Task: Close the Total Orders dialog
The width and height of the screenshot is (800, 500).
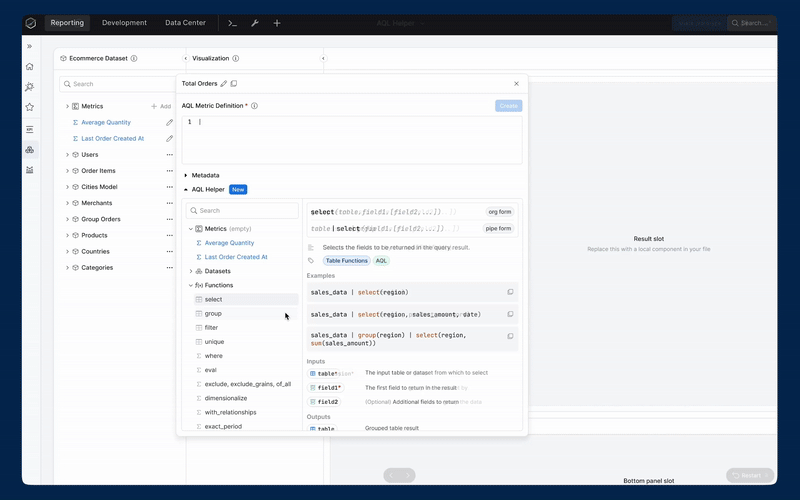Action: pyautogui.click(x=516, y=84)
